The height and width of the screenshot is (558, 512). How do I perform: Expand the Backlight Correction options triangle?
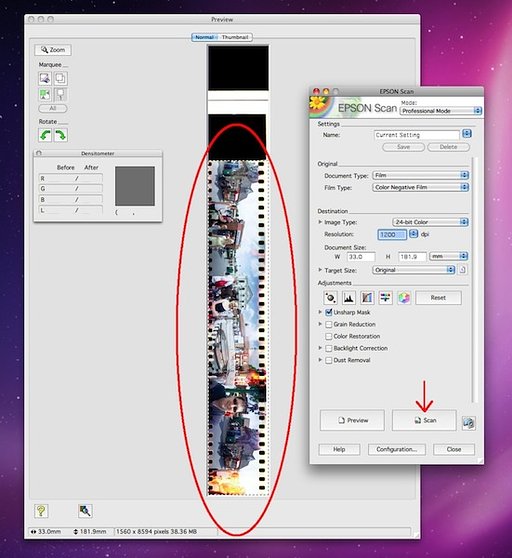320,348
